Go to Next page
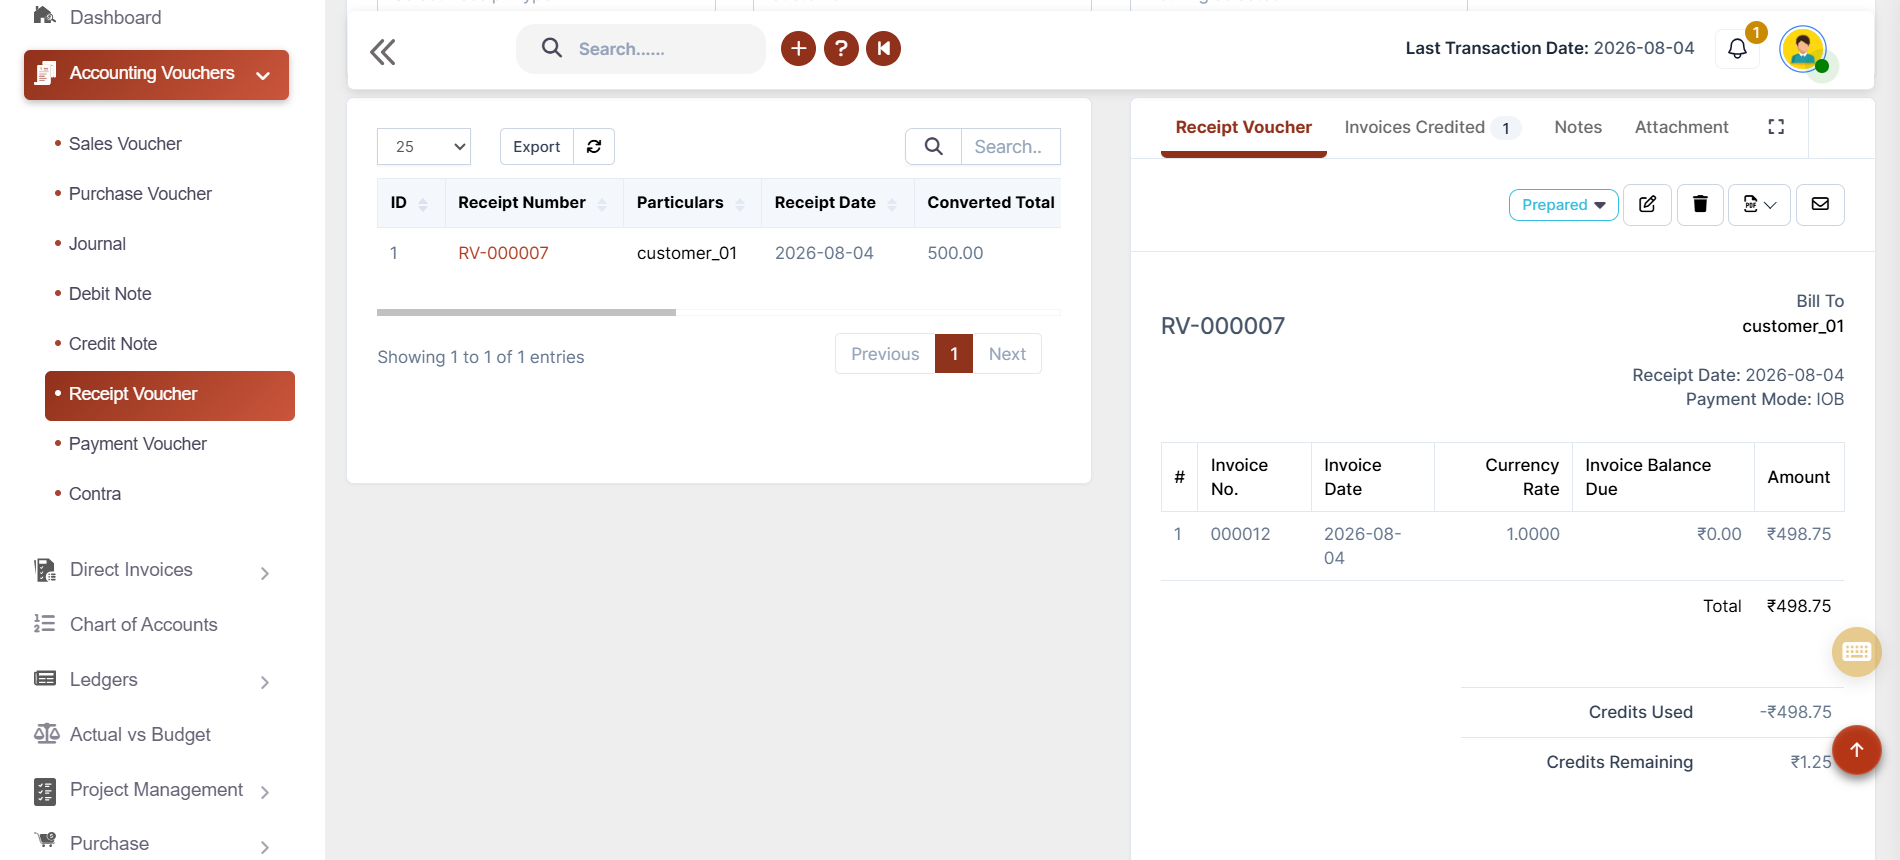 point(1007,354)
